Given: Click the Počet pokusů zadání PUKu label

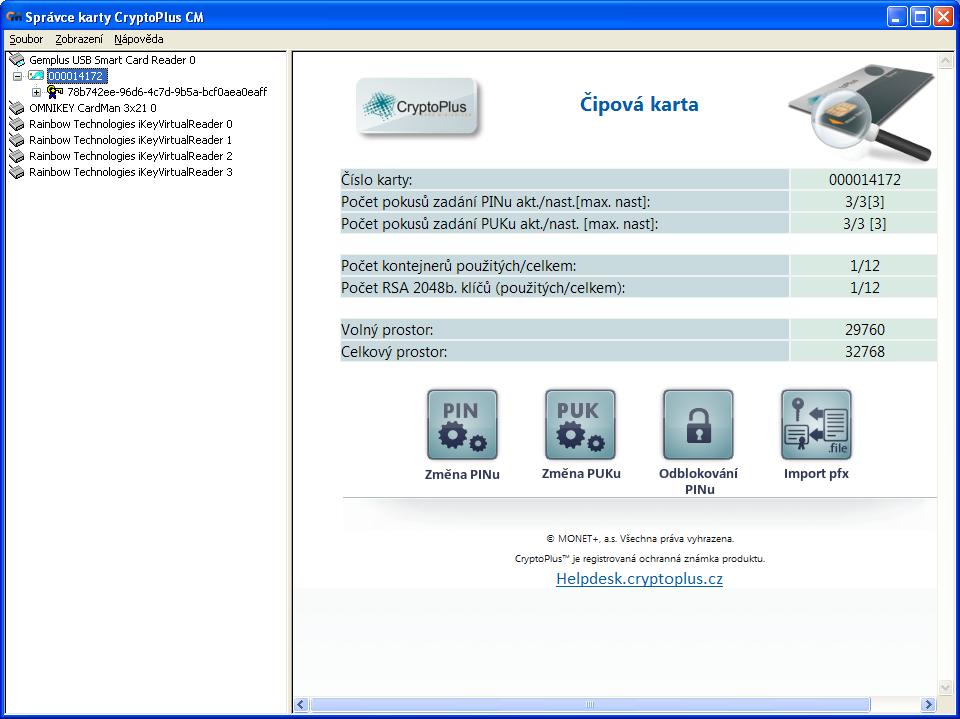Looking at the screenshot, I should coord(500,224).
